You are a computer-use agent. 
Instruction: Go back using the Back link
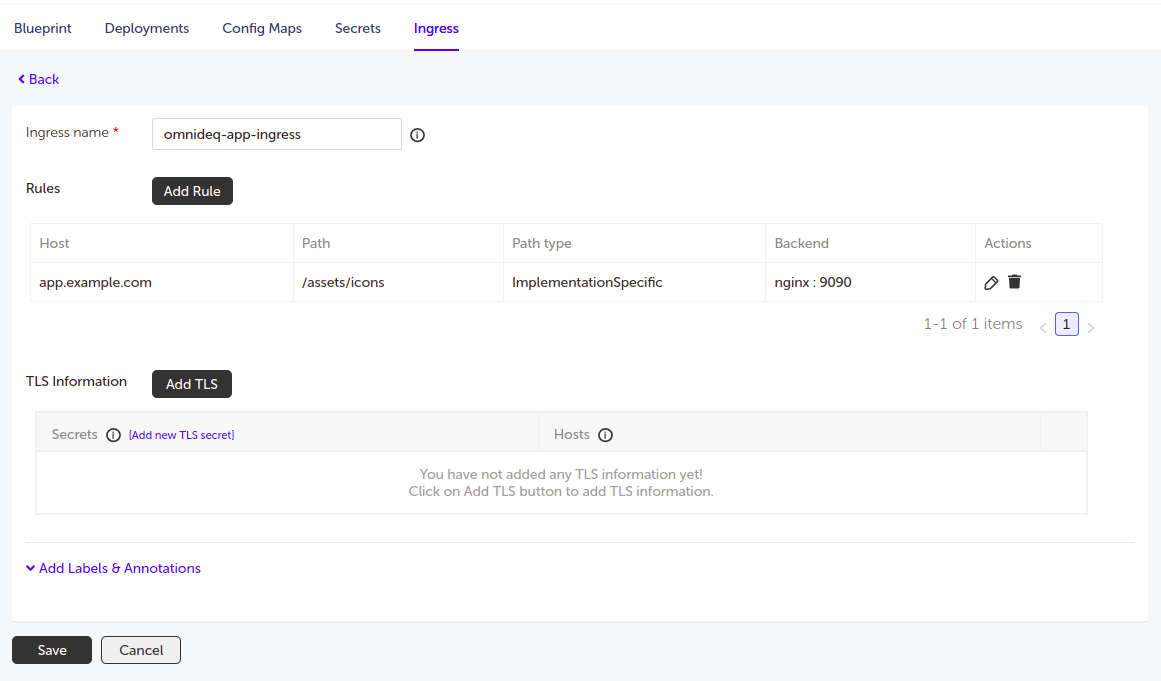39,79
